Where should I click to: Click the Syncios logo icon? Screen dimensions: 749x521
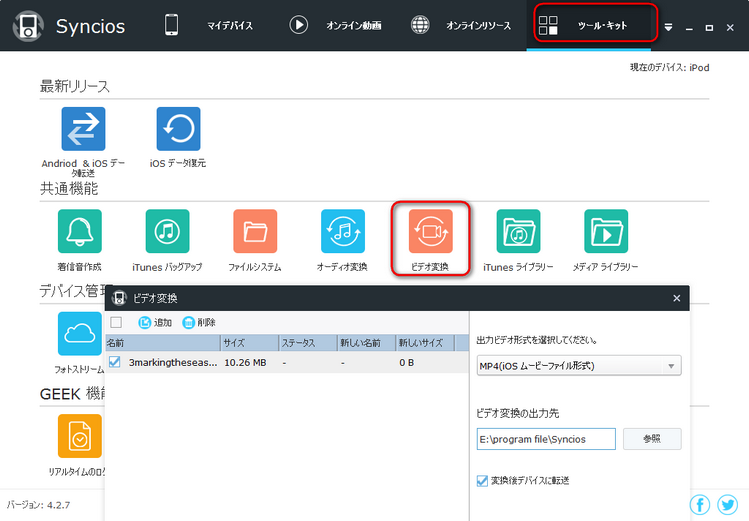[x=28, y=26]
